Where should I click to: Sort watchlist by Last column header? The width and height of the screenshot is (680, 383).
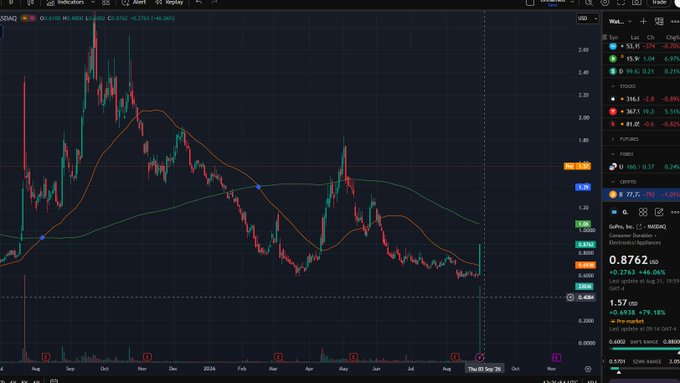(635, 37)
